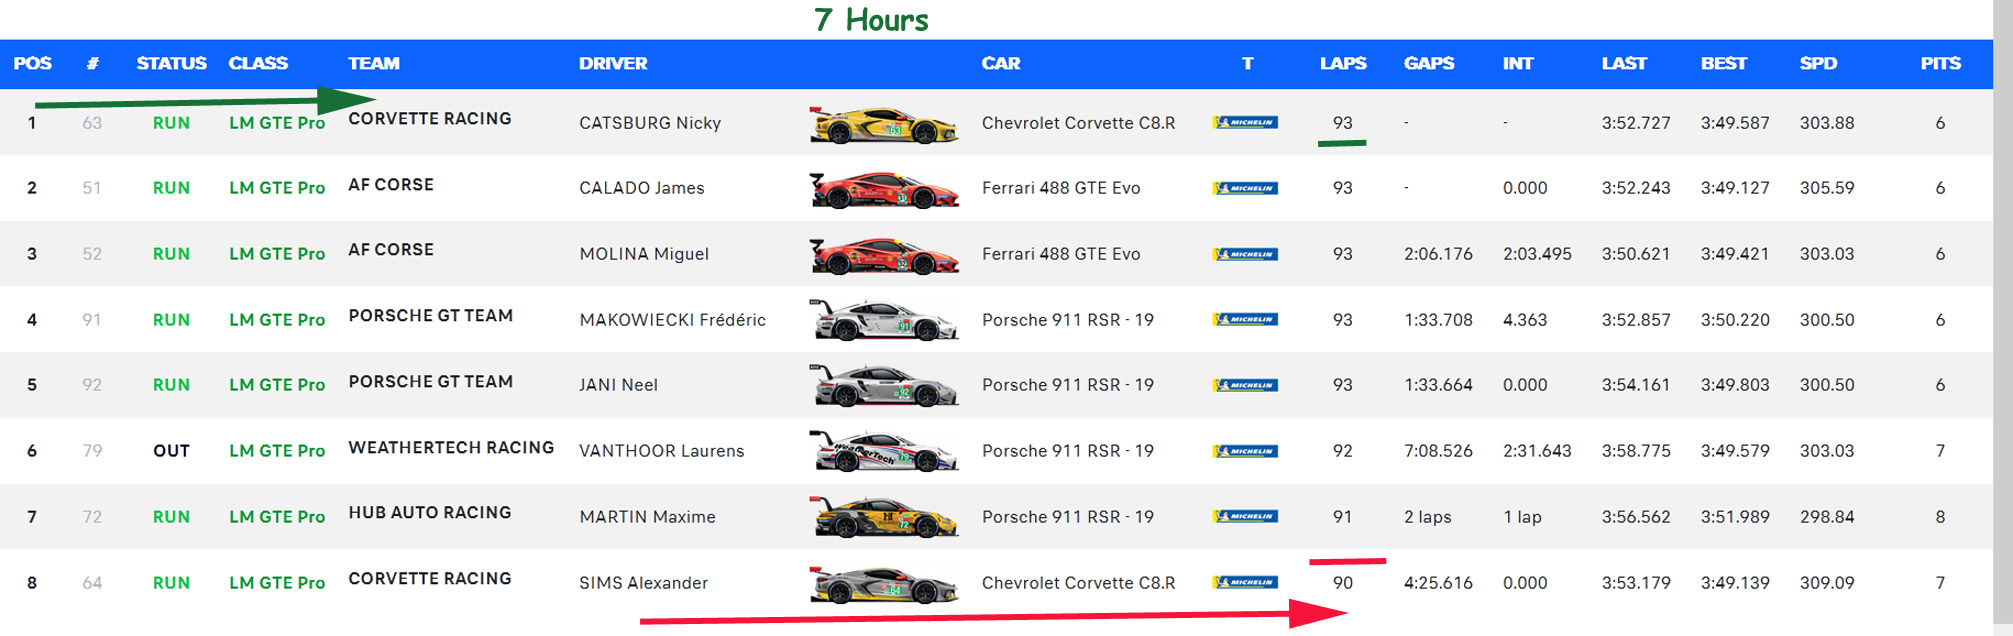The height and width of the screenshot is (636, 2013).
Task: Click the PITS column header
Action: 1939,63
